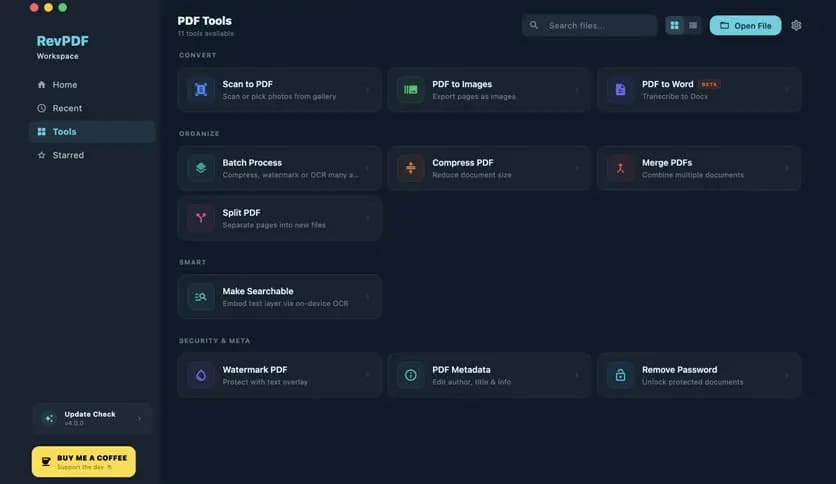Click the Open File button

pyautogui.click(x=745, y=25)
